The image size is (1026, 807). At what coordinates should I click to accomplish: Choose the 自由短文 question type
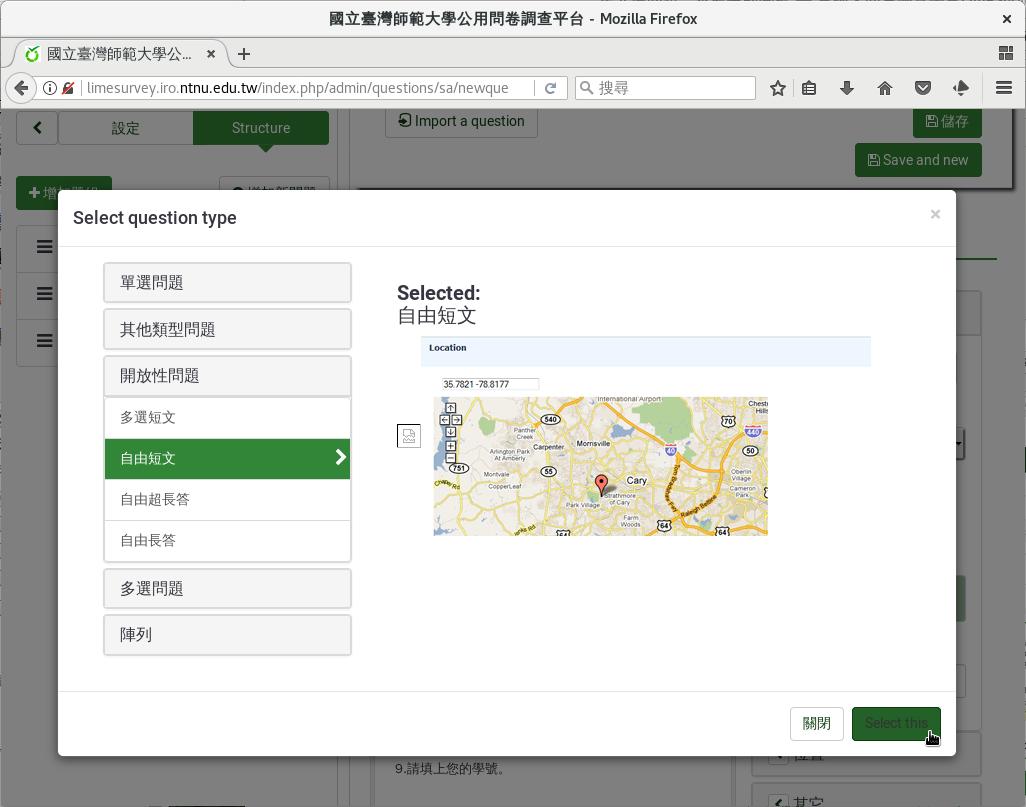point(227,459)
